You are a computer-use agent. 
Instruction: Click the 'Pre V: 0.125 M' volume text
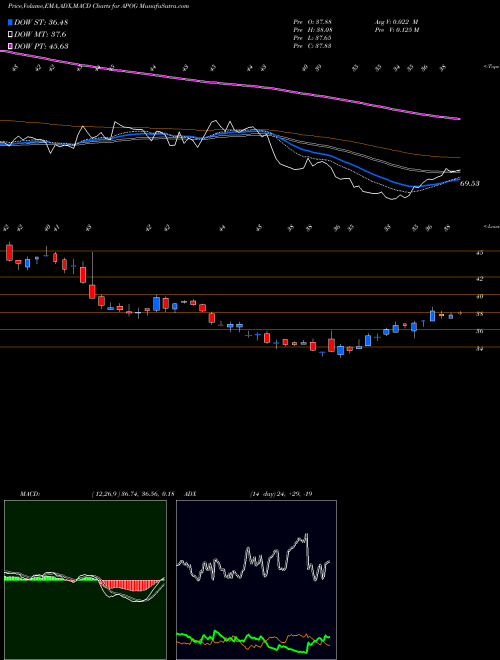coord(396,30)
